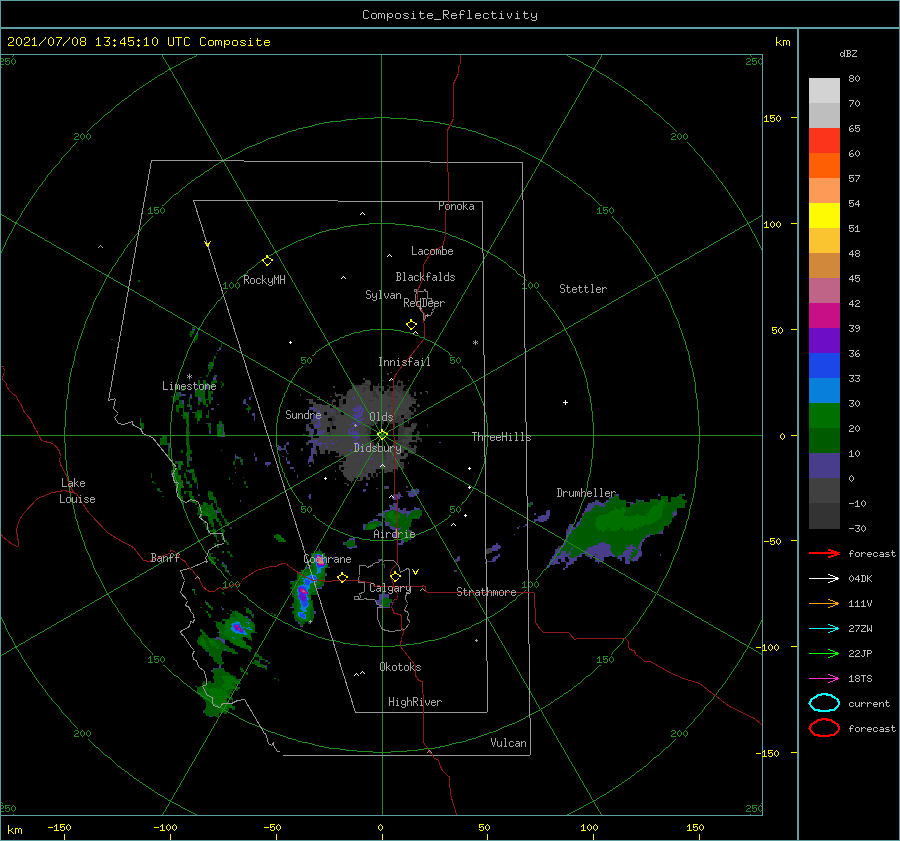Click the ThreeHills label
Image resolution: width=900 pixels, height=841 pixels.
click(502, 437)
